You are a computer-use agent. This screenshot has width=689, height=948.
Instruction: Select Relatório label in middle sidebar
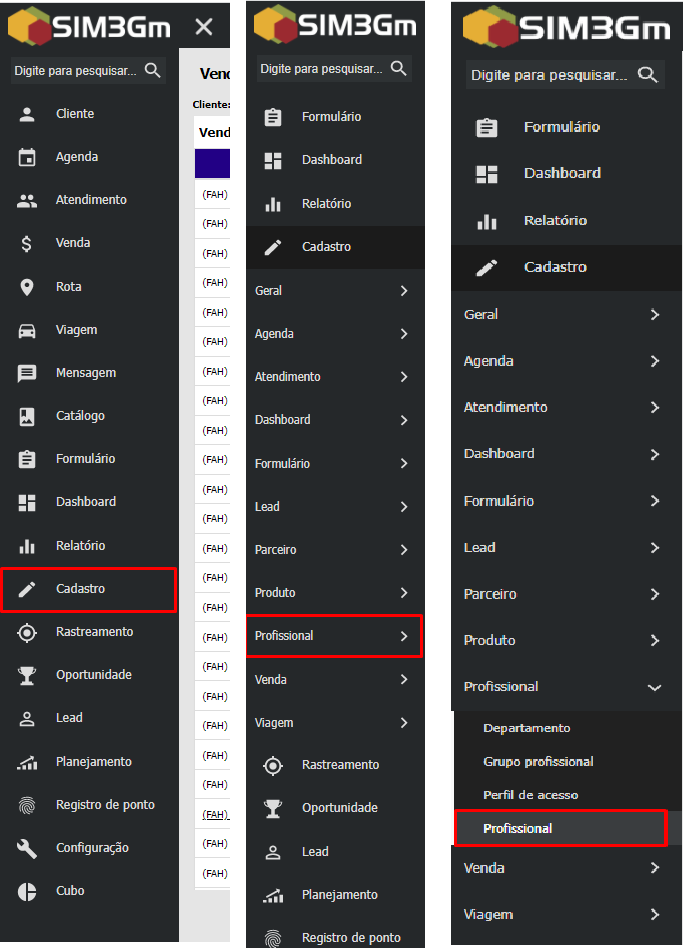tap(326, 204)
